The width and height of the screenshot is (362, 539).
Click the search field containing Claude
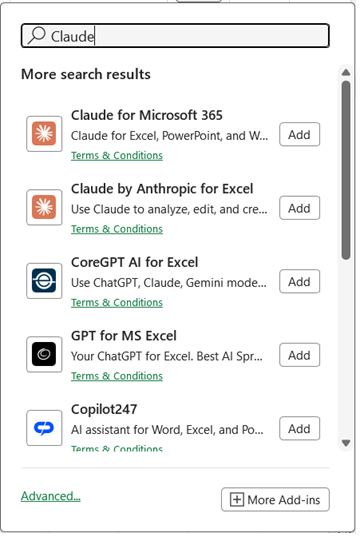pos(175,35)
